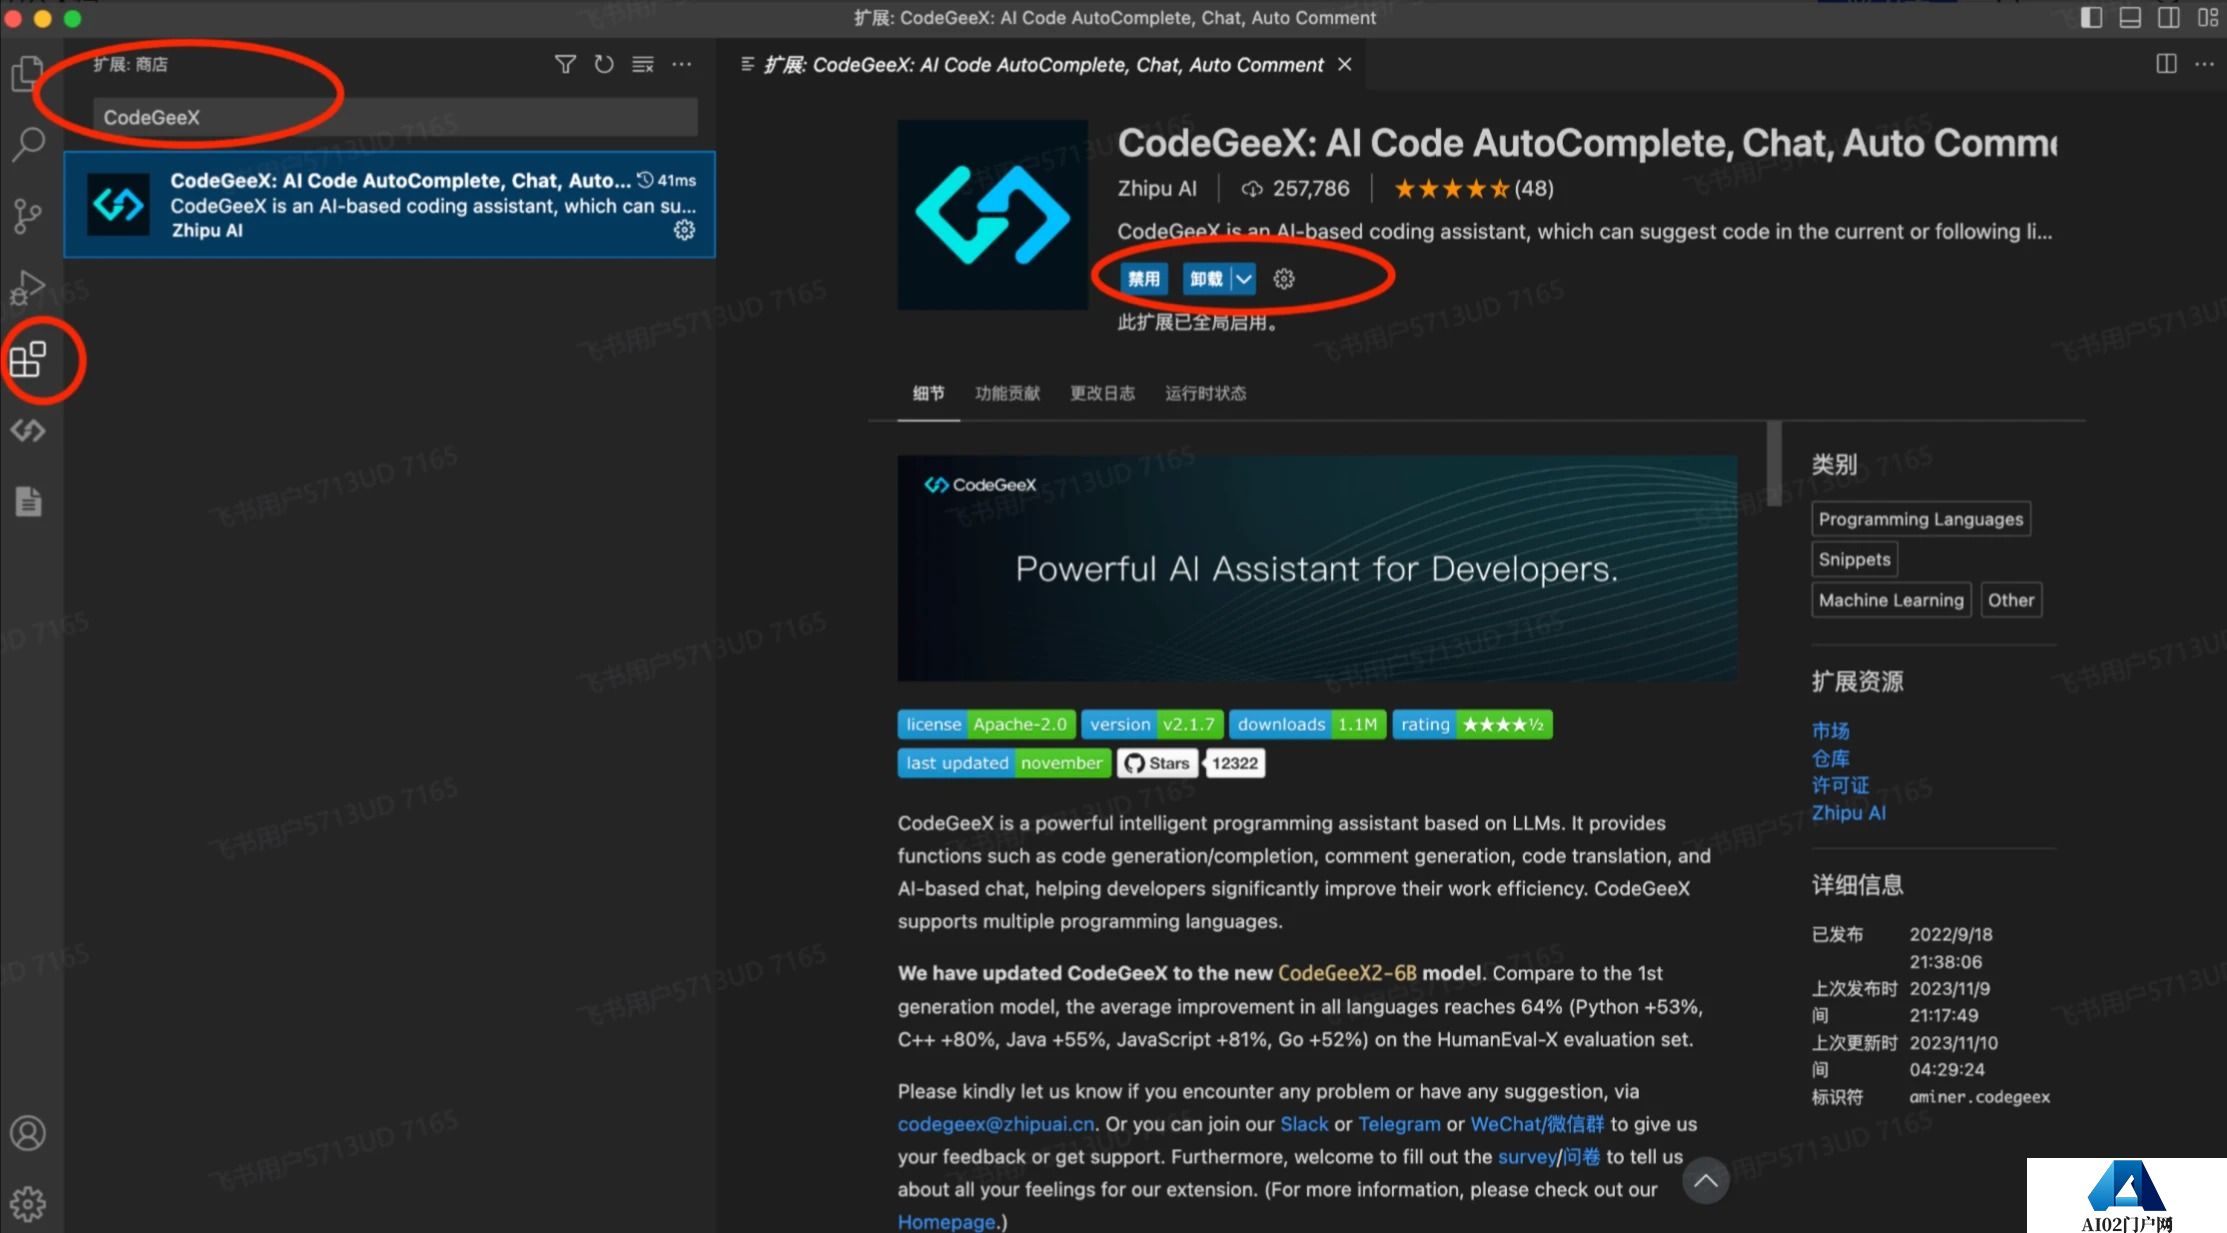2227x1233 pixels.
Task: Open 许可证 license resource link
Action: 1840,785
